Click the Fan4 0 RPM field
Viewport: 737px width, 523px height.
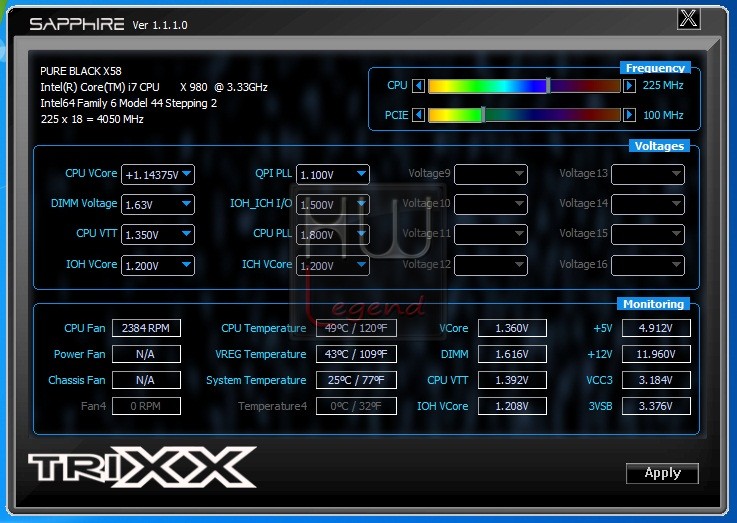pyautogui.click(x=146, y=406)
